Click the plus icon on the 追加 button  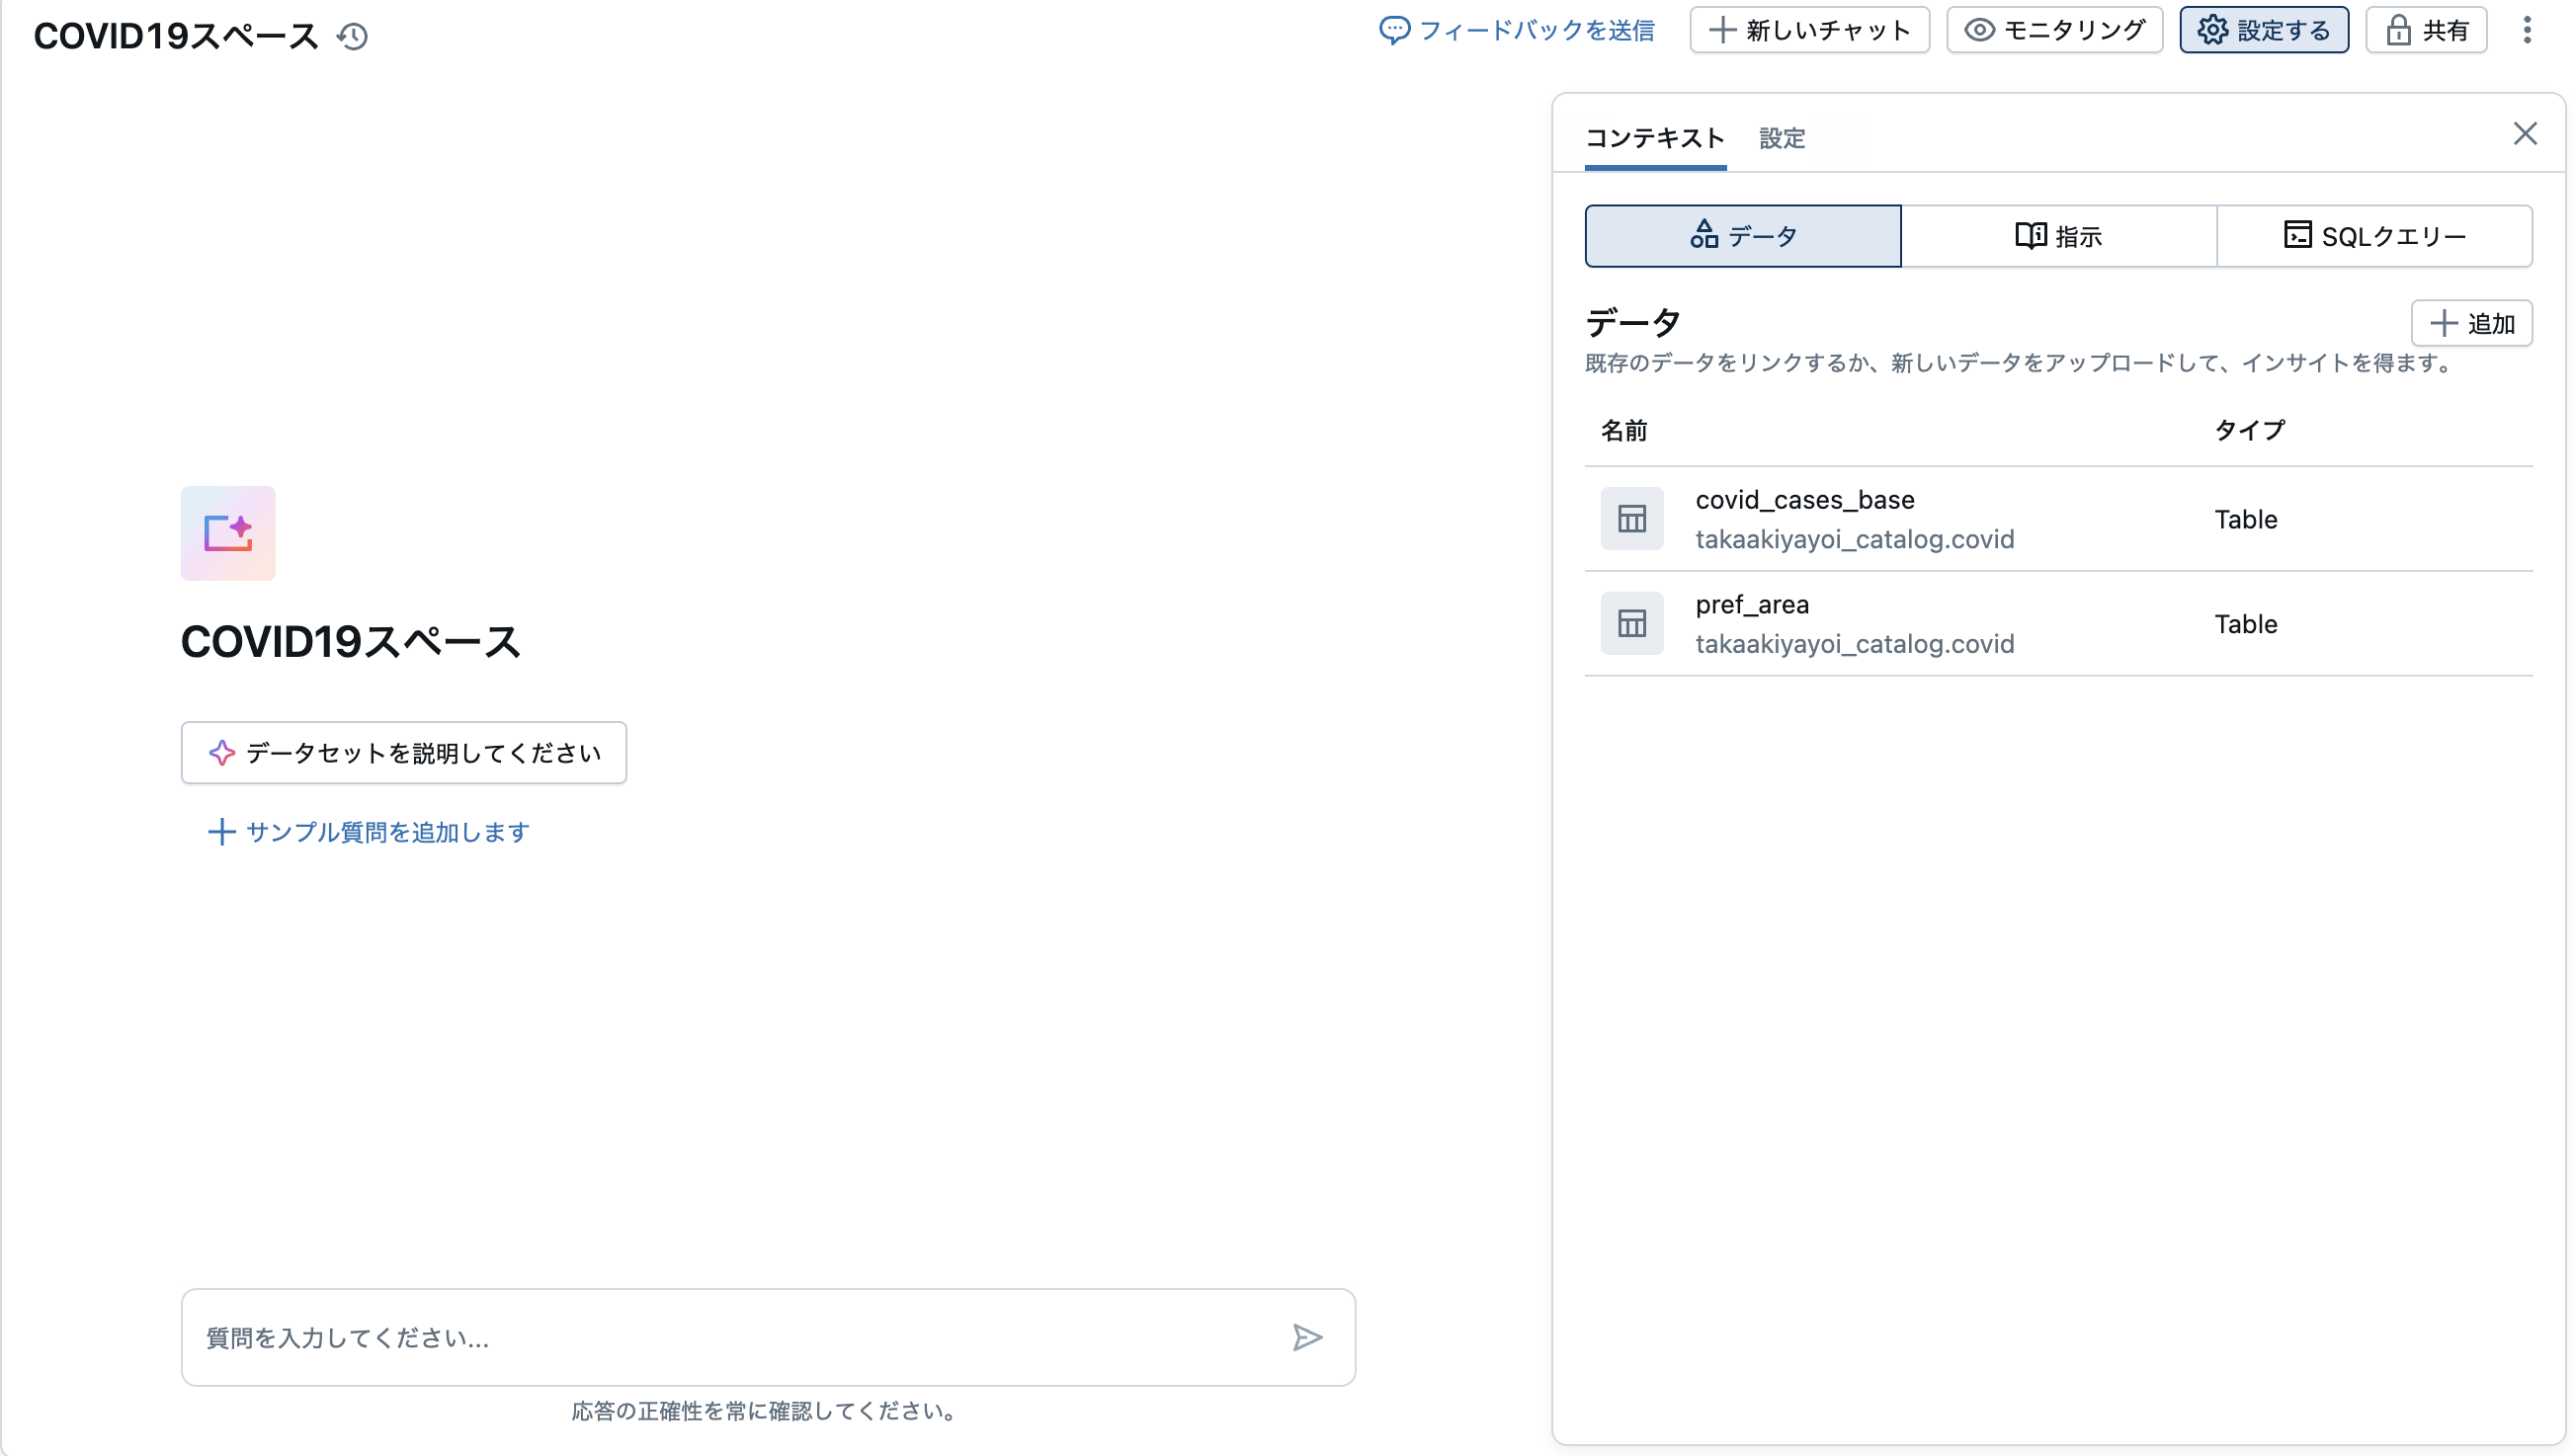pyautogui.click(x=2446, y=322)
